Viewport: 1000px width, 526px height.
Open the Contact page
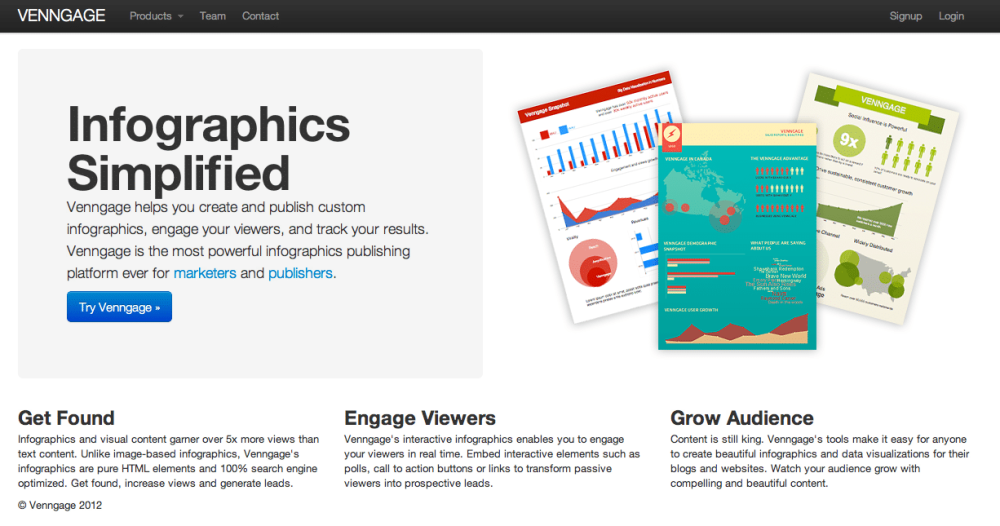pyautogui.click(x=260, y=16)
